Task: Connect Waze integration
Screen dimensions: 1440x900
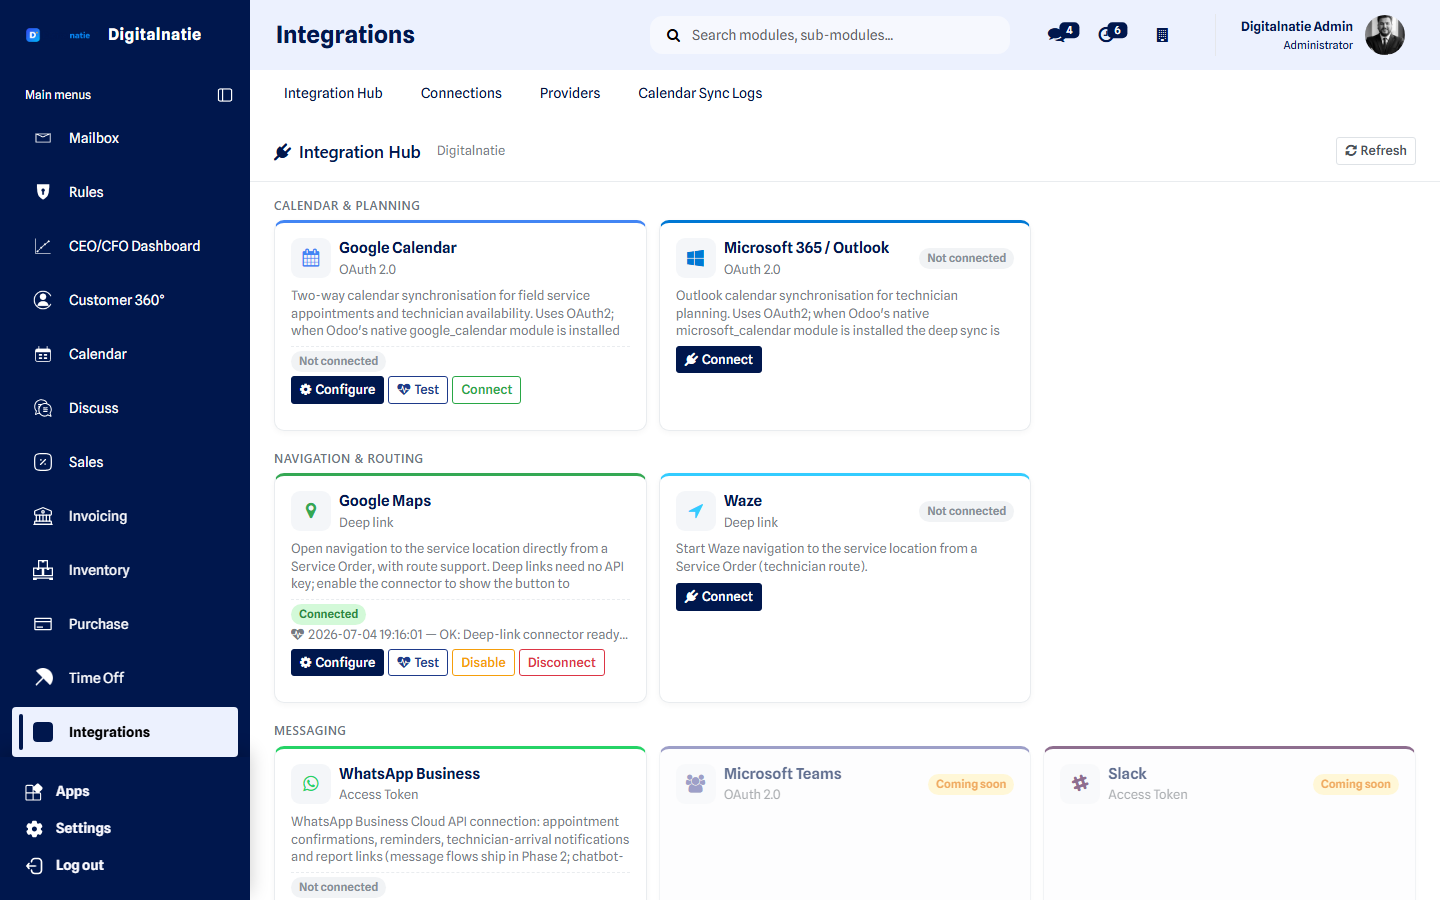Action: (x=719, y=597)
